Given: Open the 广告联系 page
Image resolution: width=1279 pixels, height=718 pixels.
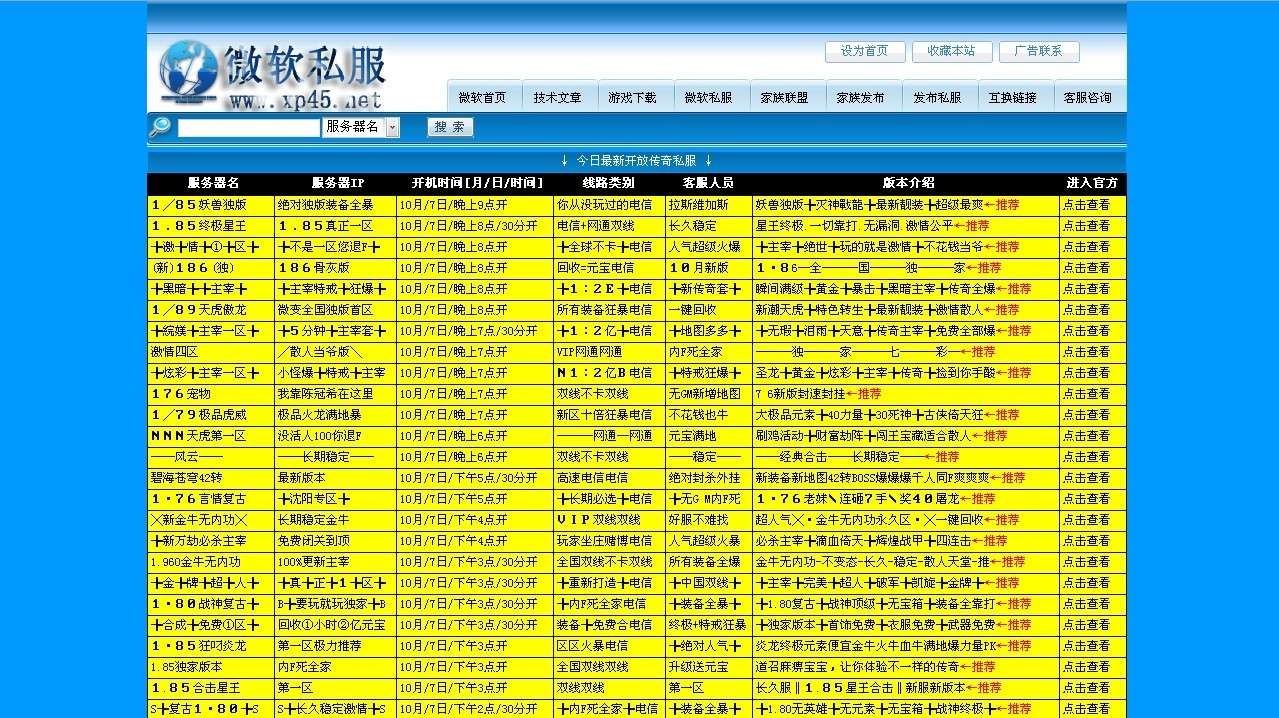Looking at the screenshot, I should (x=1039, y=51).
